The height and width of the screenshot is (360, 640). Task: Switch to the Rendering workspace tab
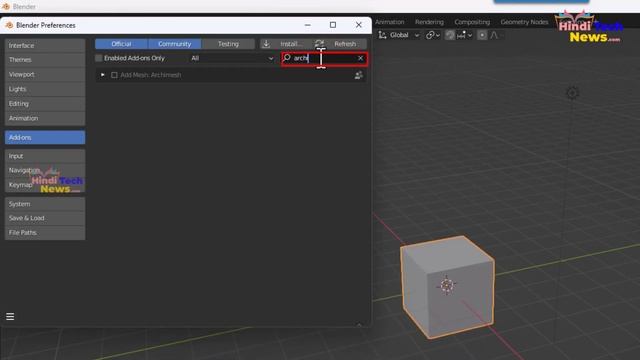[429, 22]
